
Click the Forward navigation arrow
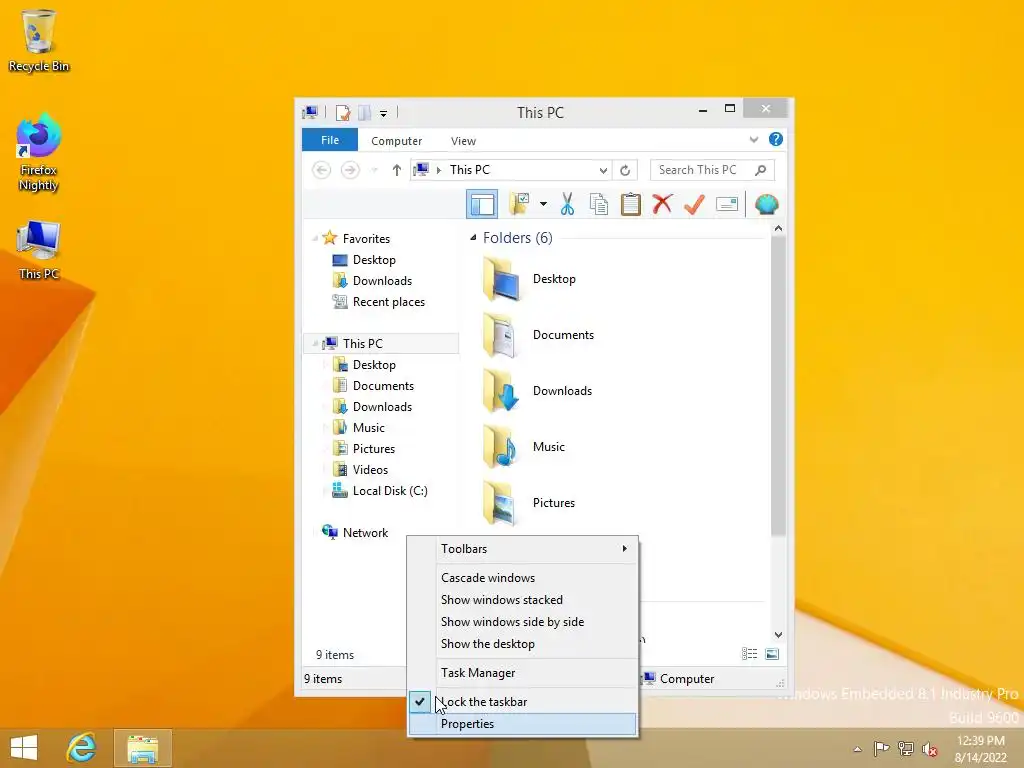[x=350, y=170]
